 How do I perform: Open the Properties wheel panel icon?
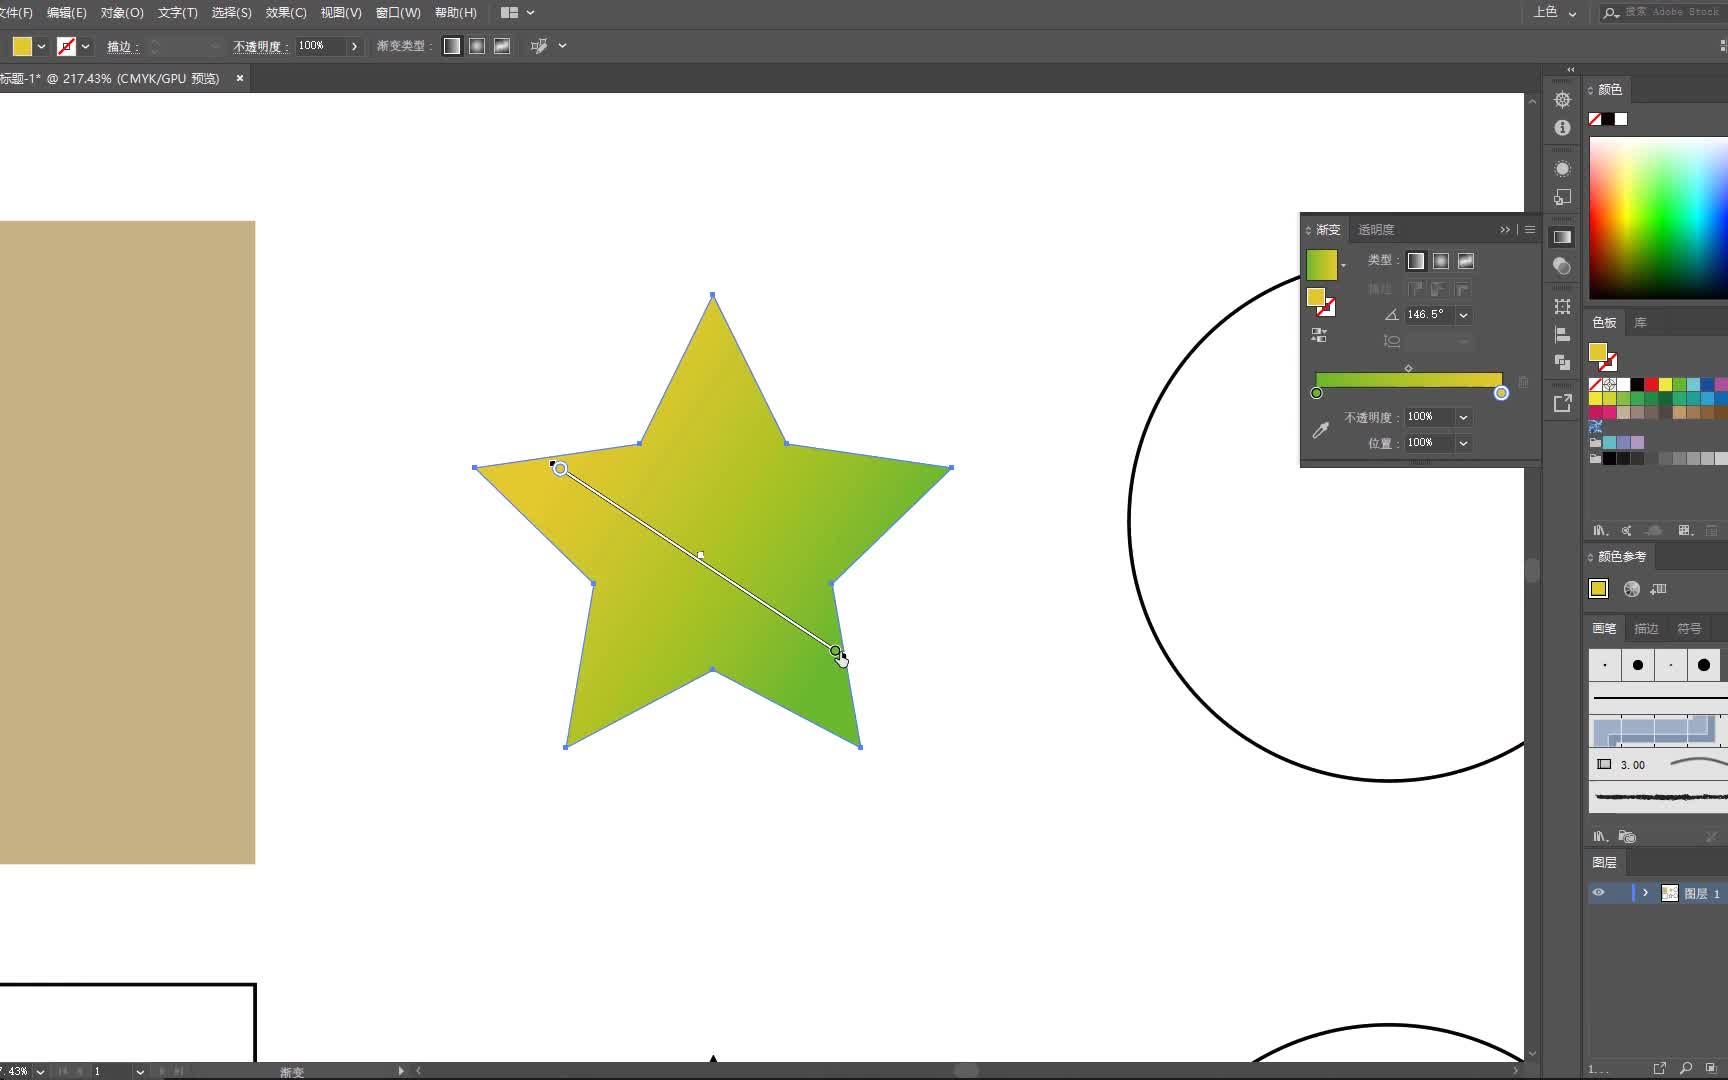[1562, 99]
